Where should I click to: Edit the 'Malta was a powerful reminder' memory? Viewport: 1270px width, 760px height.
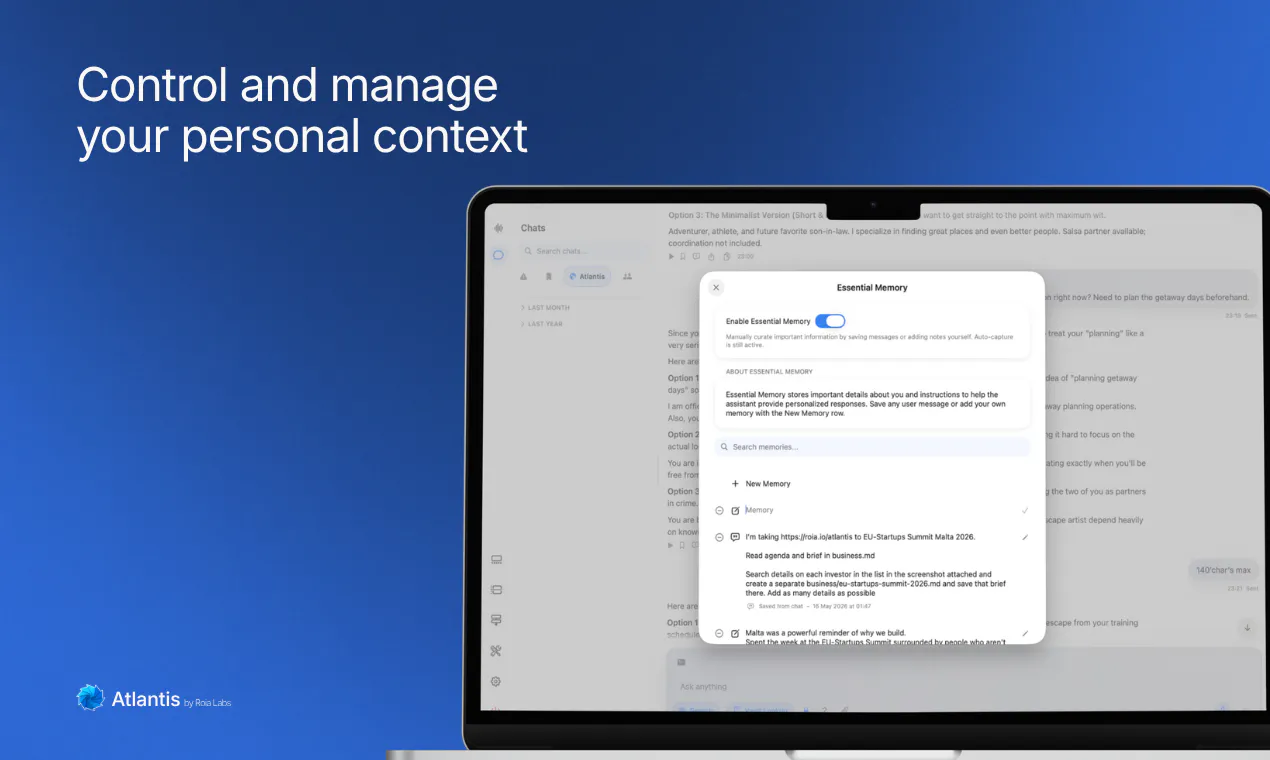[1025, 633]
